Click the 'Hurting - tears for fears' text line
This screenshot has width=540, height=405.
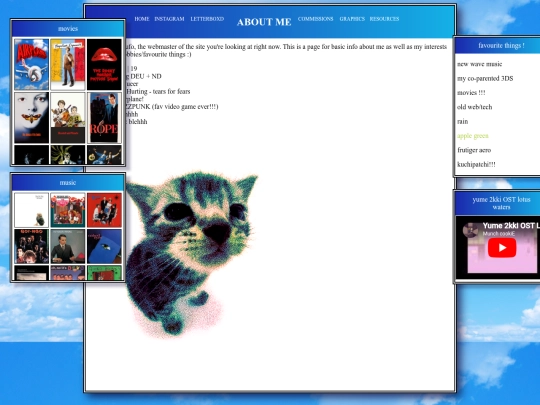click(x=158, y=91)
